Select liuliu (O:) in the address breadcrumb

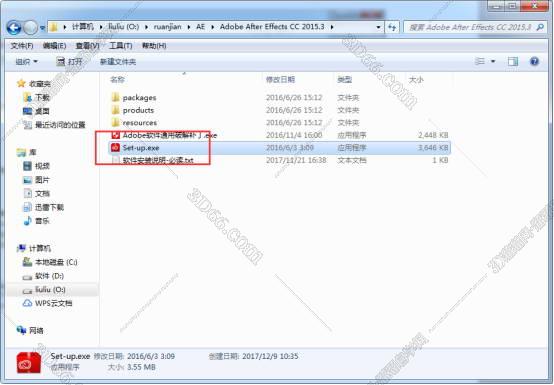(x=124, y=27)
